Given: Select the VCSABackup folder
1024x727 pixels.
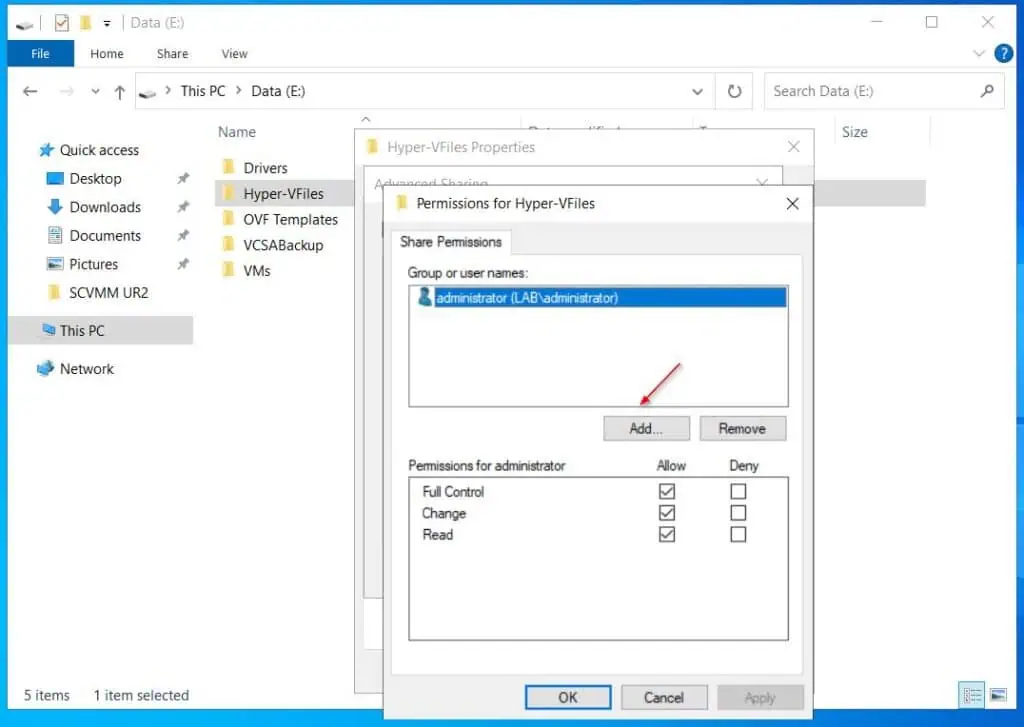Looking at the screenshot, I should coord(283,245).
